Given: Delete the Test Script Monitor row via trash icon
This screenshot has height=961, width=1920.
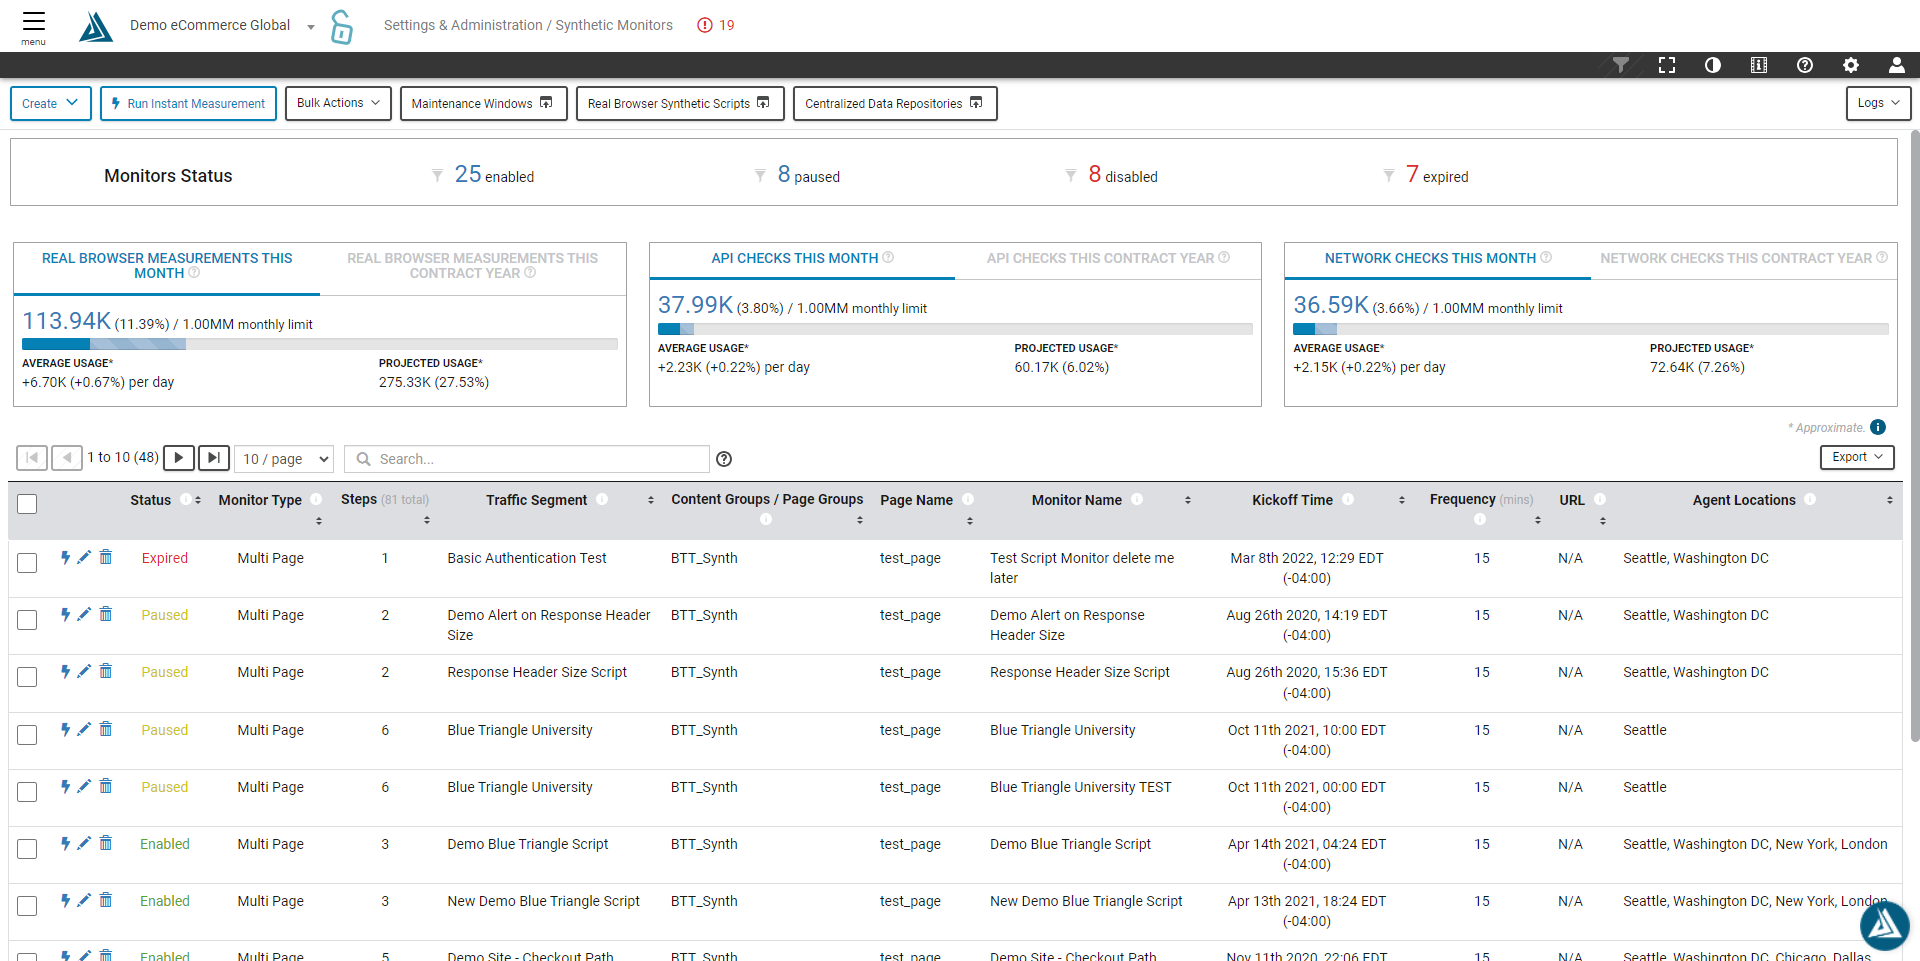Looking at the screenshot, I should click(x=106, y=557).
